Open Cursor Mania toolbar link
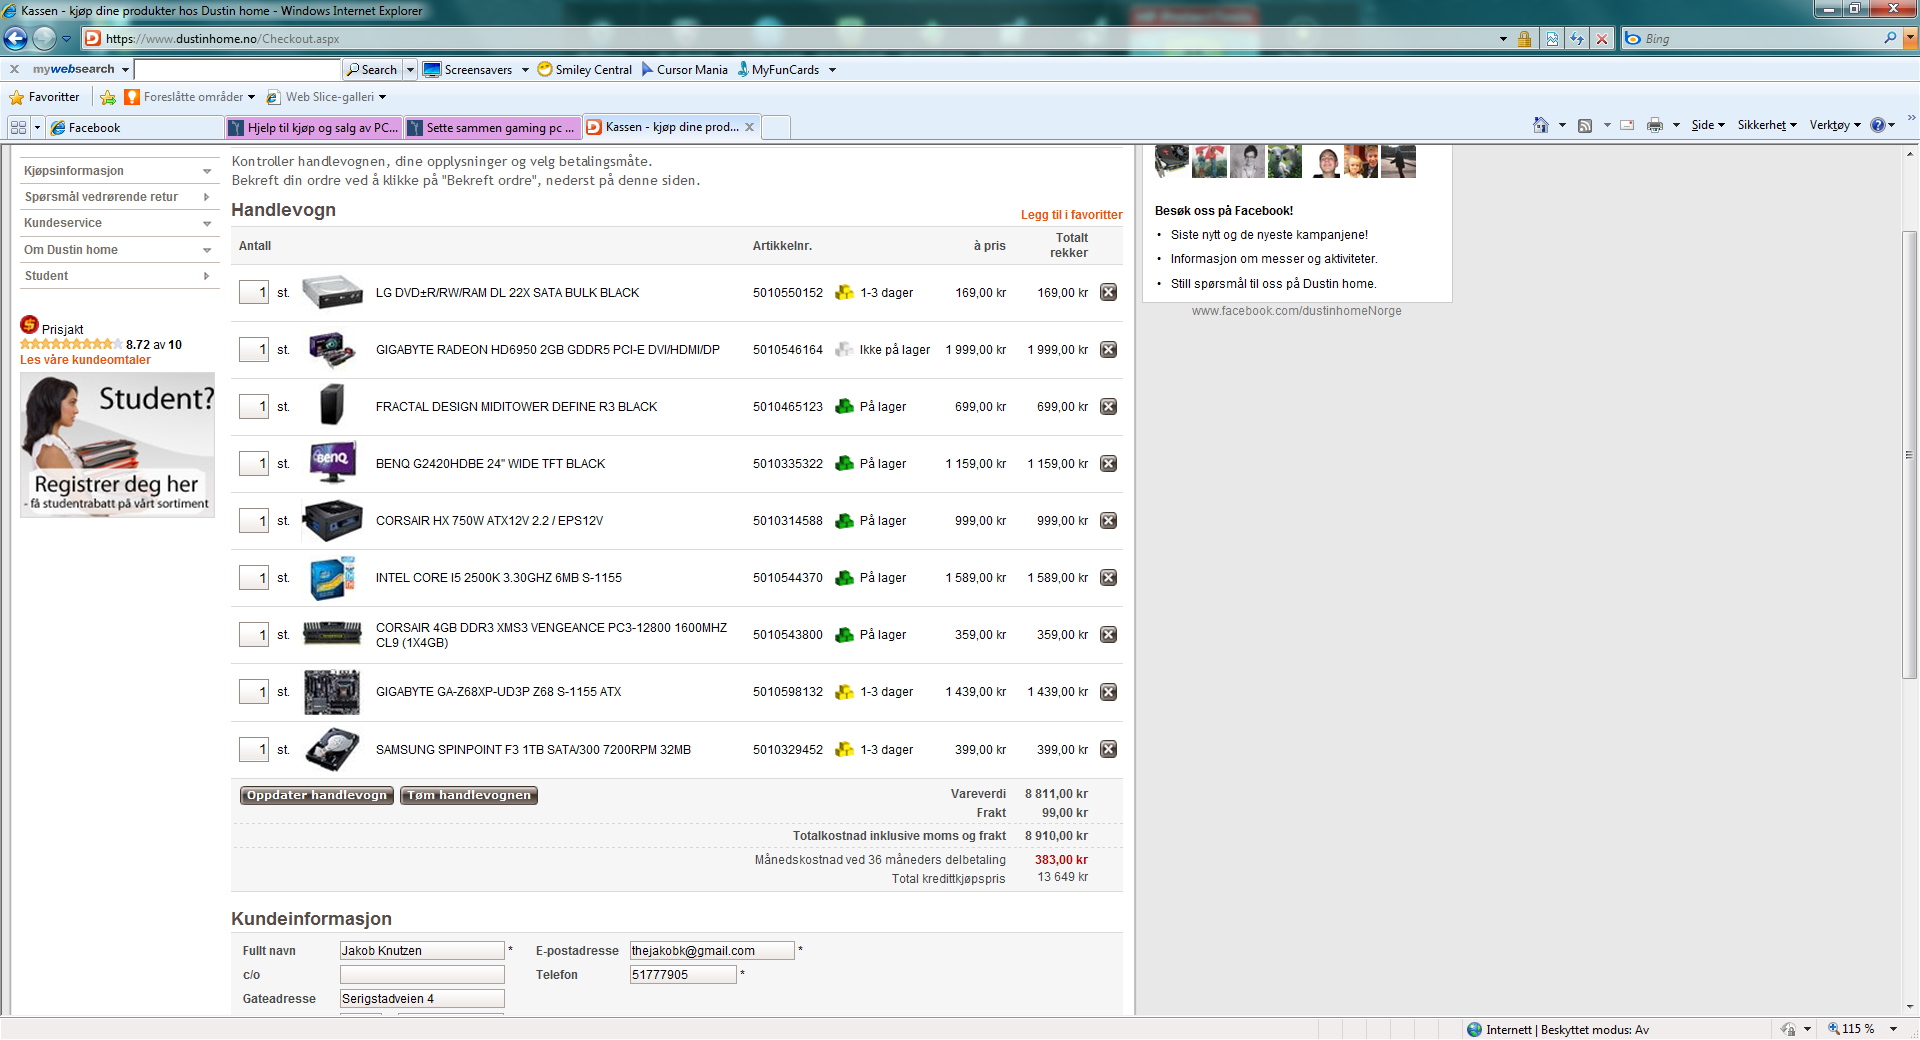Image resolution: width=1920 pixels, height=1040 pixels. tap(684, 70)
